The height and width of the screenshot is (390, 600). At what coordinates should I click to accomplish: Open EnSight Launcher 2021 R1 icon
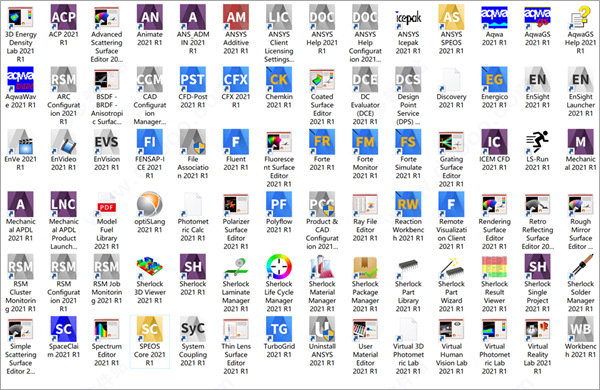click(x=580, y=80)
